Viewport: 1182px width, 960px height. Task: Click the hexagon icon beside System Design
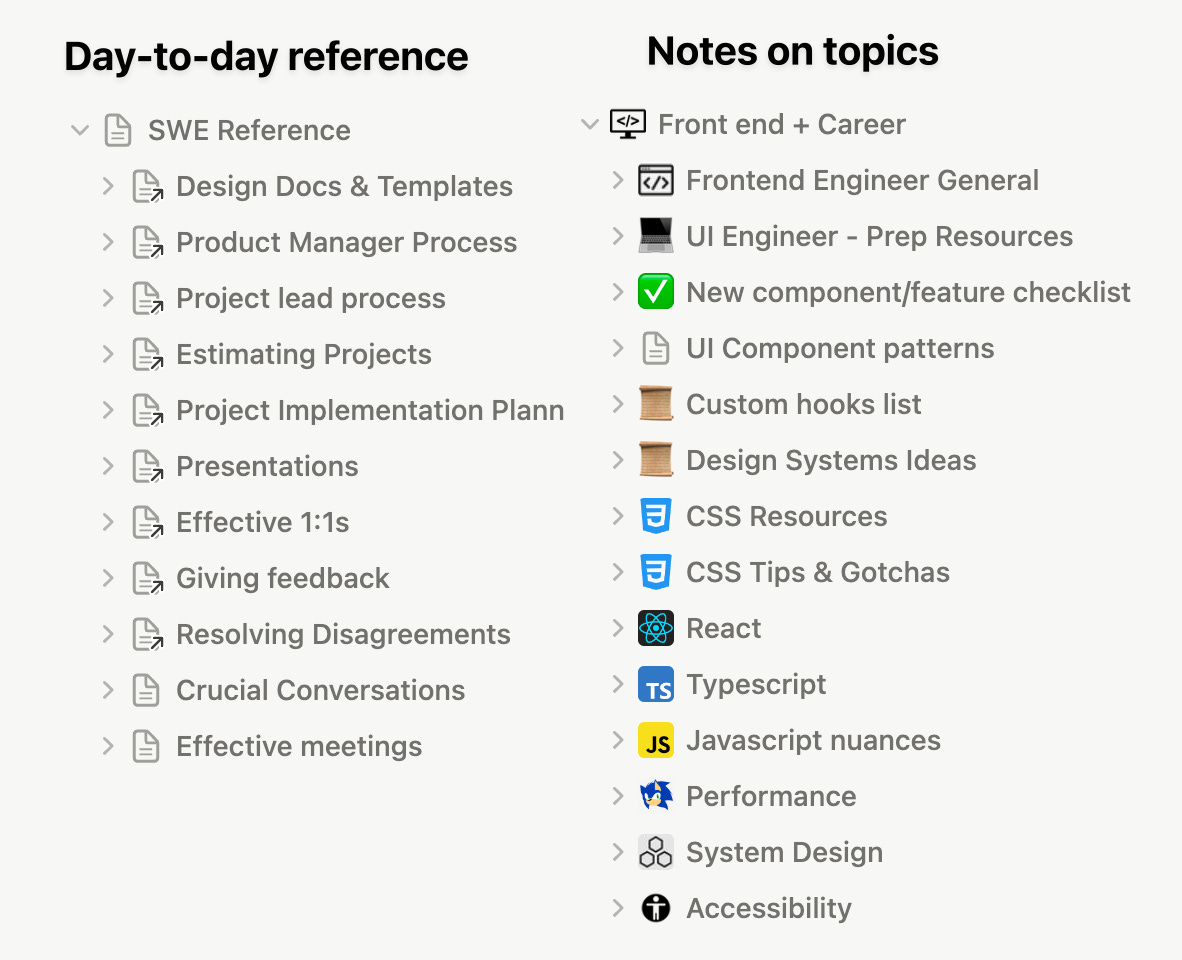[655, 852]
